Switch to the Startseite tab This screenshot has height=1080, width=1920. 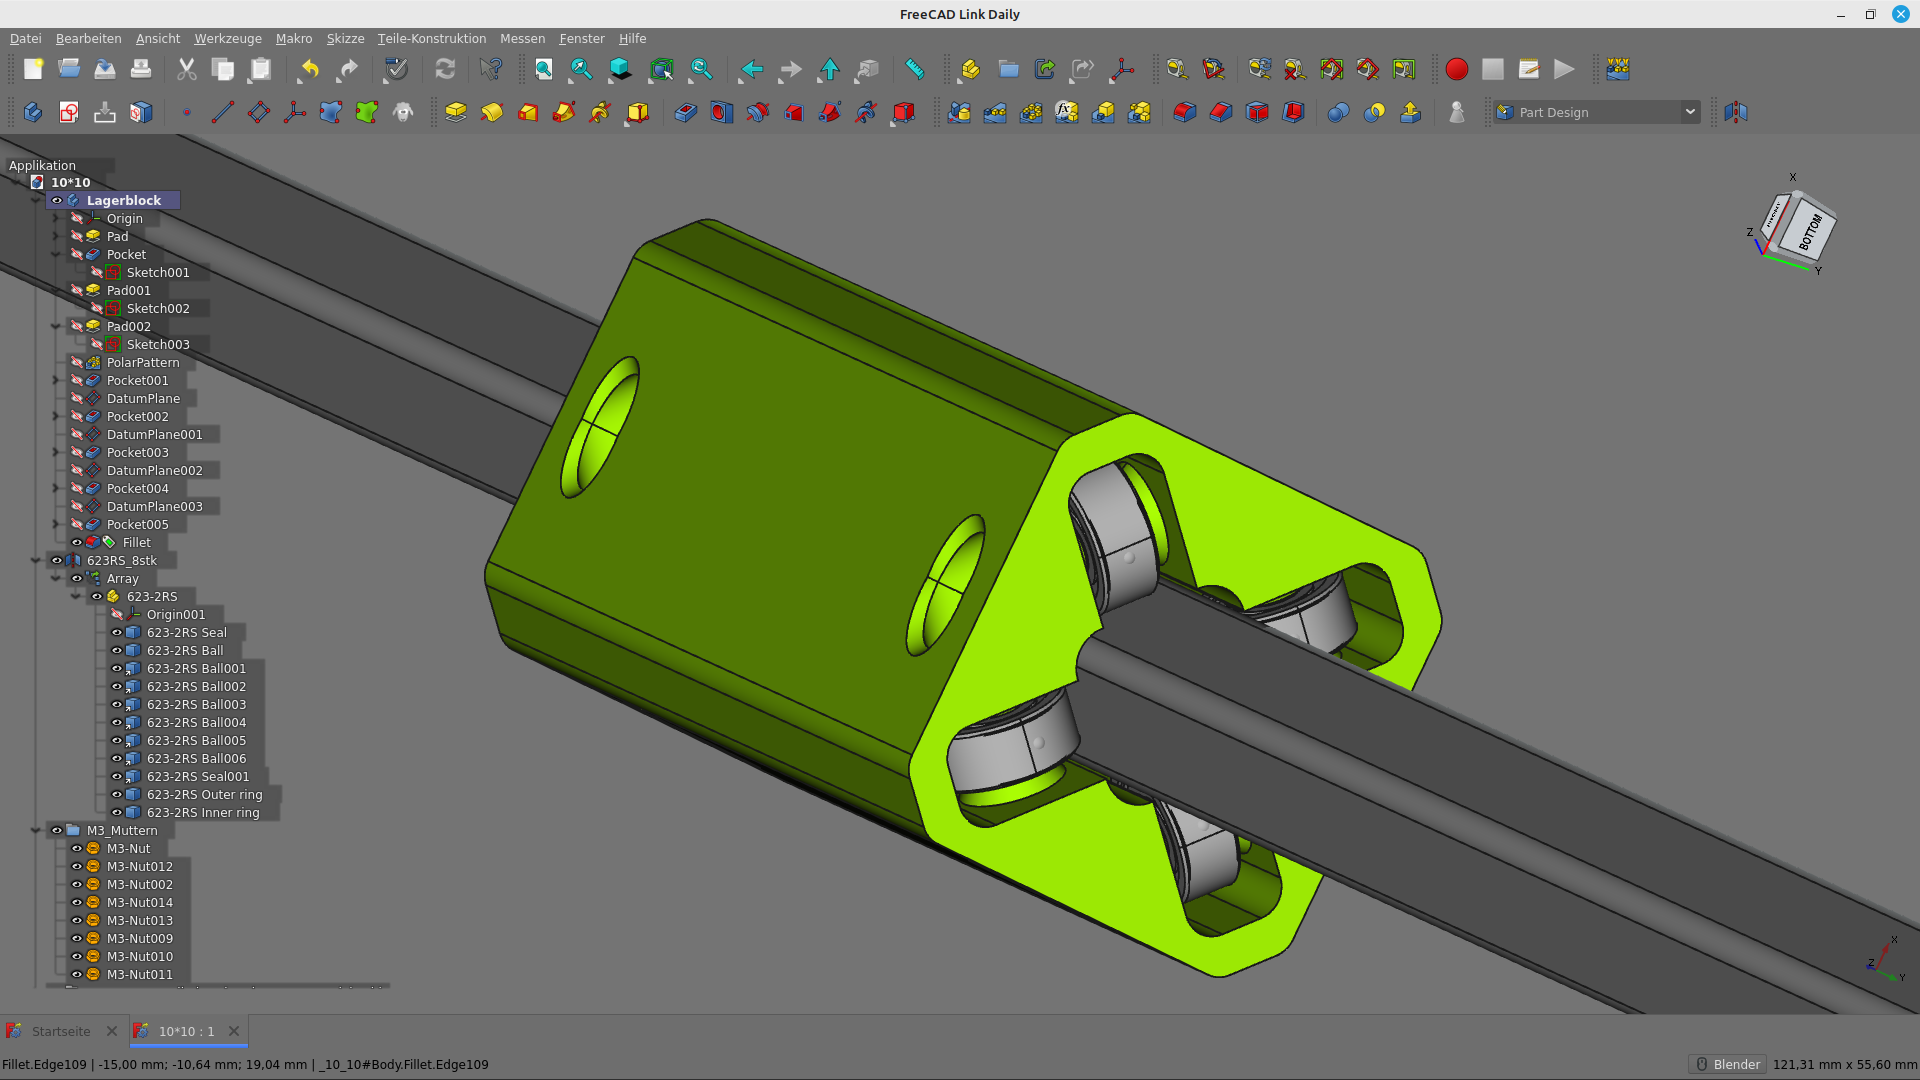[60, 1031]
